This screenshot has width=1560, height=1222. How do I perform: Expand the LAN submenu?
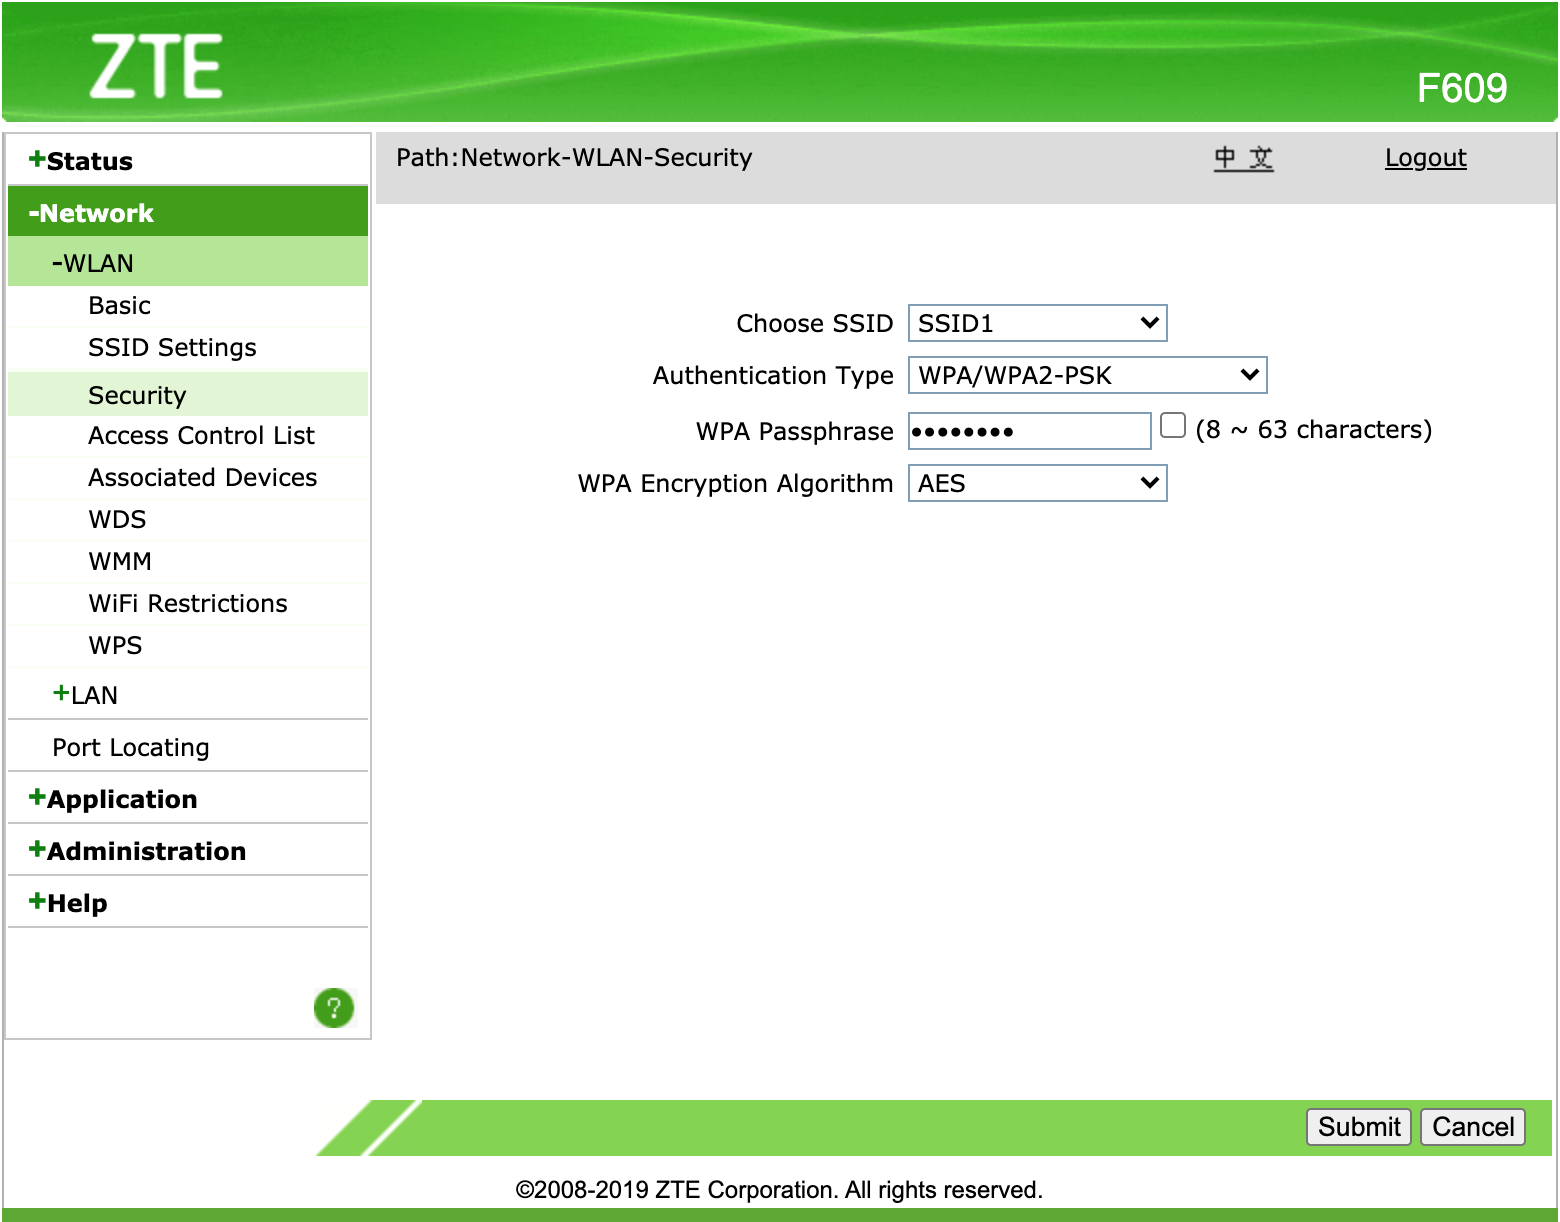pyautogui.click(x=85, y=694)
